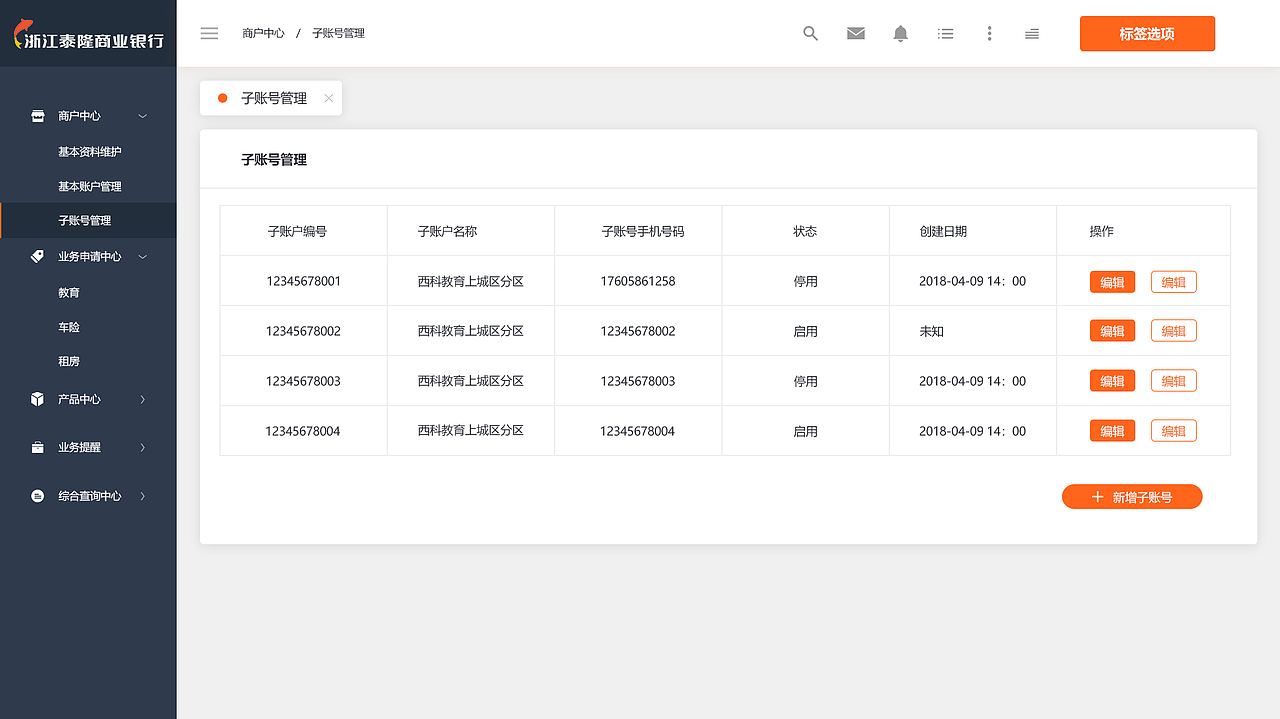Click the account number 12345678001

pos(303,281)
